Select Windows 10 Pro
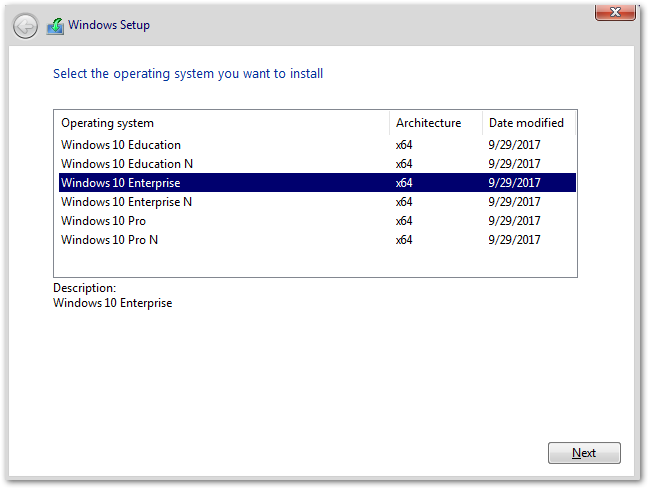Screen dimensions: 649x489 (x=317, y=221)
